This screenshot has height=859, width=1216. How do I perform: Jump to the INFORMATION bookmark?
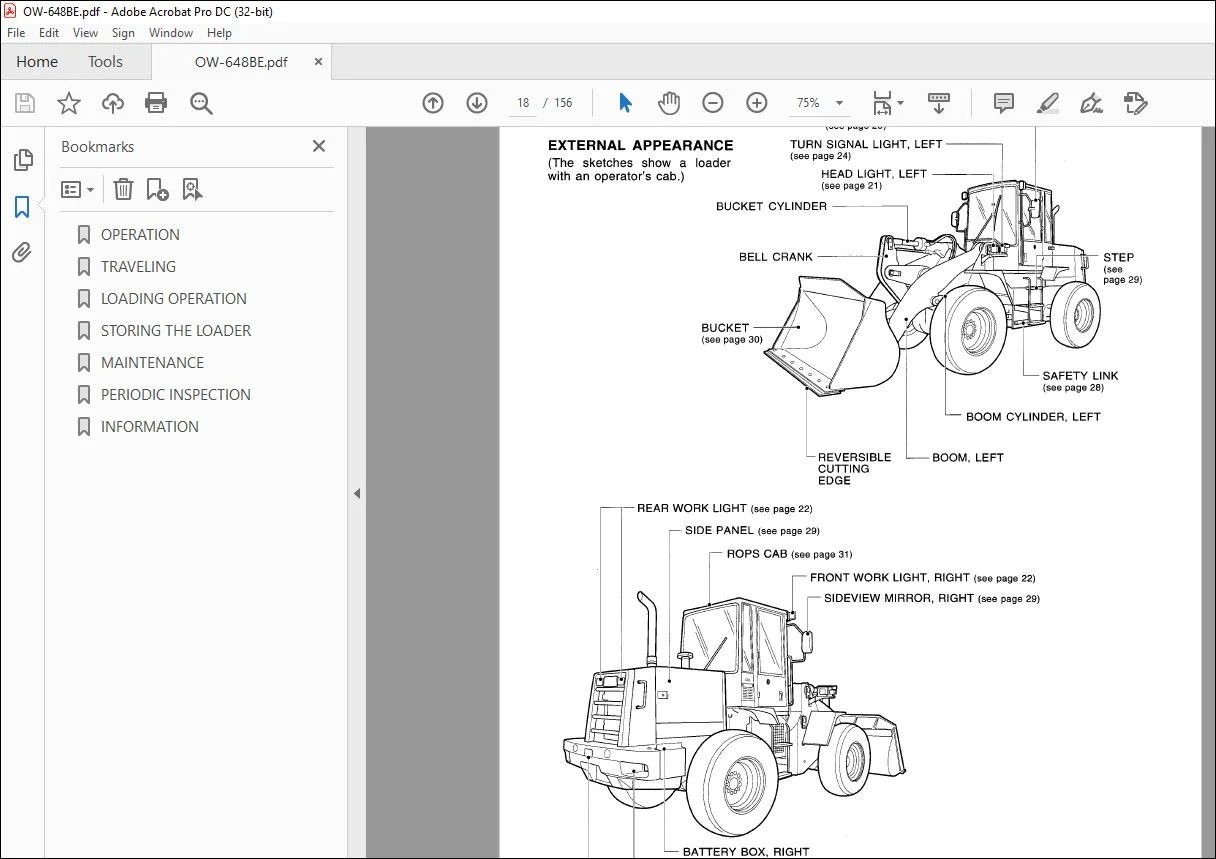click(150, 426)
